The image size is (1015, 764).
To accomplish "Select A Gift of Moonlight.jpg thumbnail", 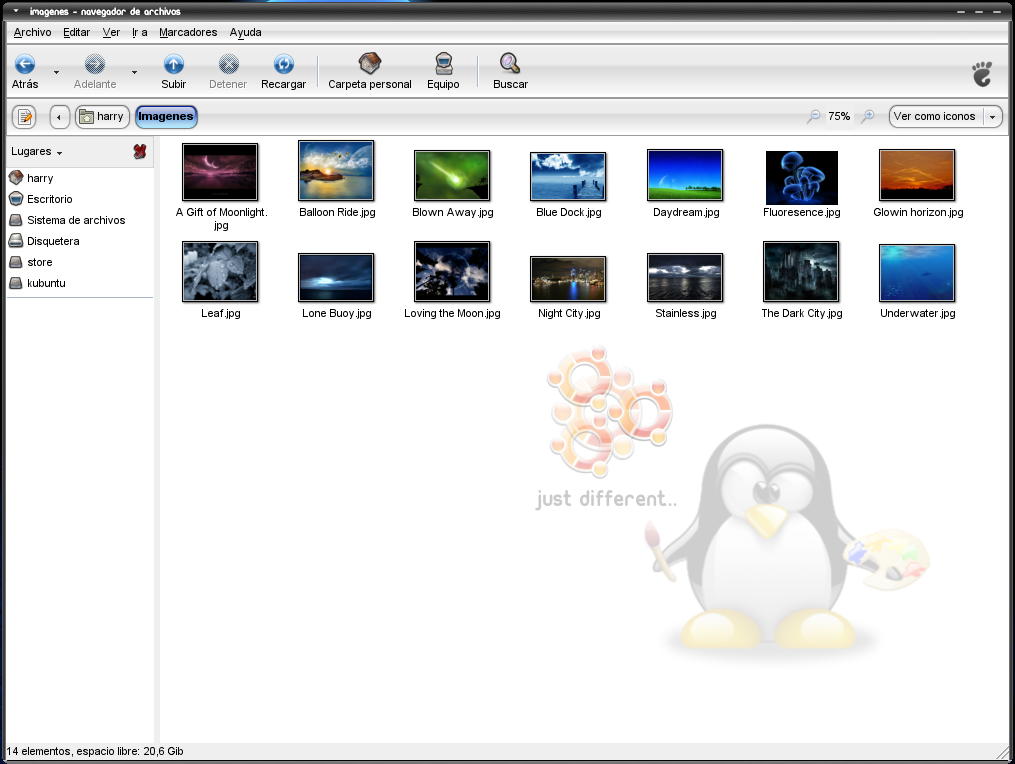I will [220, 172].
